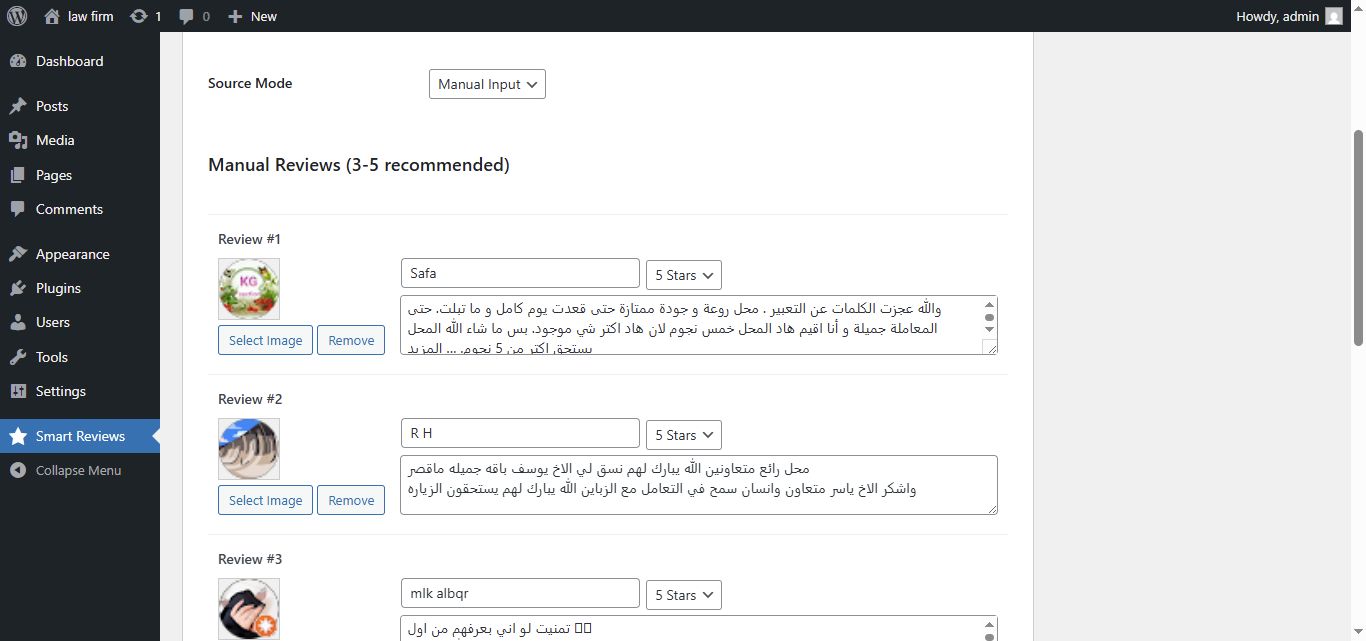Image resolution: width=1366 pixels, height=641 pixels.
Task: Click Review #2 avatar thumbnail
Action: coord(249,449)
